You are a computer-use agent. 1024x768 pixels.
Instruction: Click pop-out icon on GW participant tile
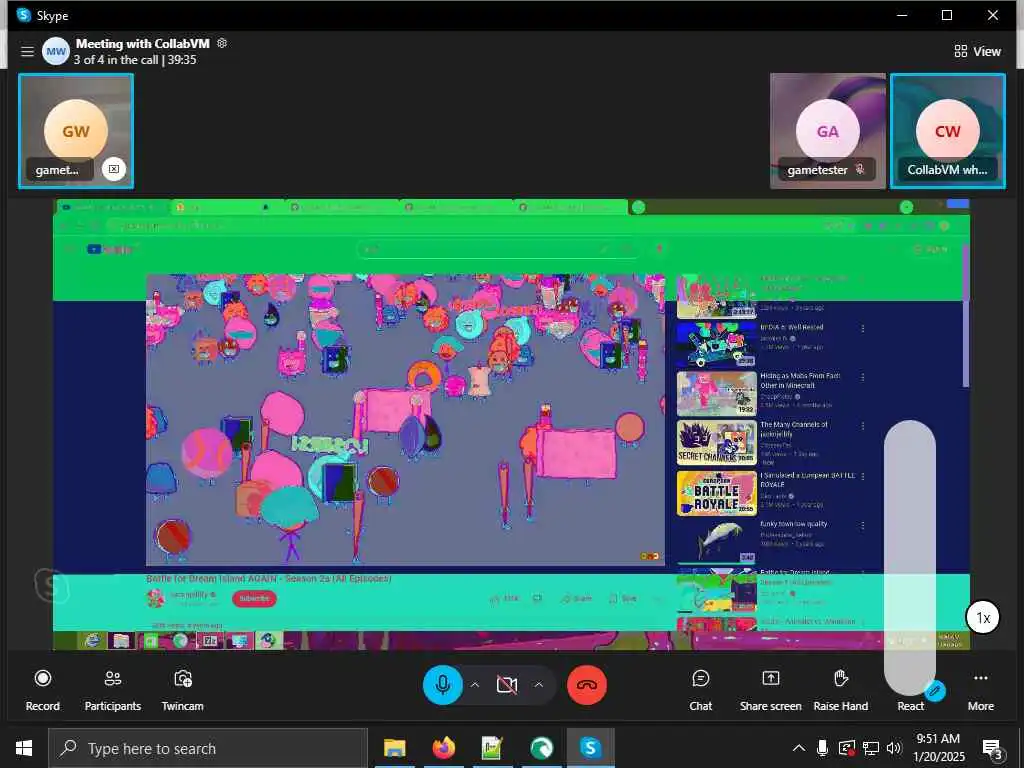point(114,169)
